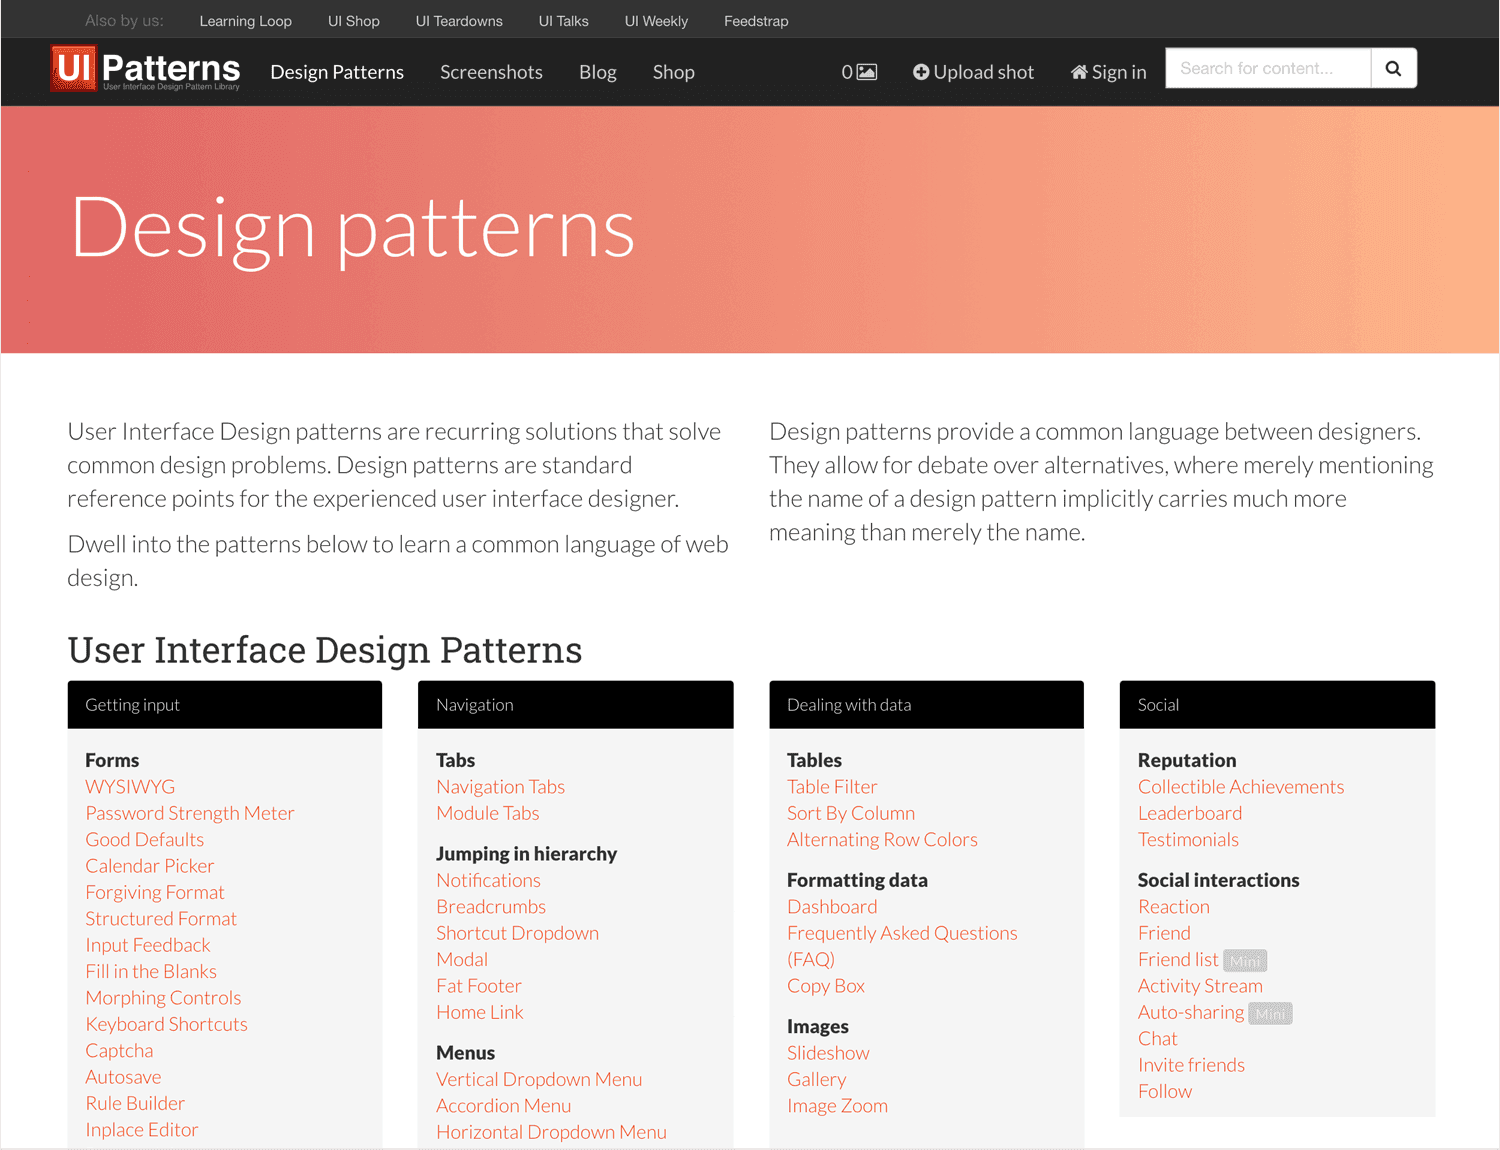View the Good Defaults pattern
This screenshot has width=1500, height=1150.
coord(145,840)
